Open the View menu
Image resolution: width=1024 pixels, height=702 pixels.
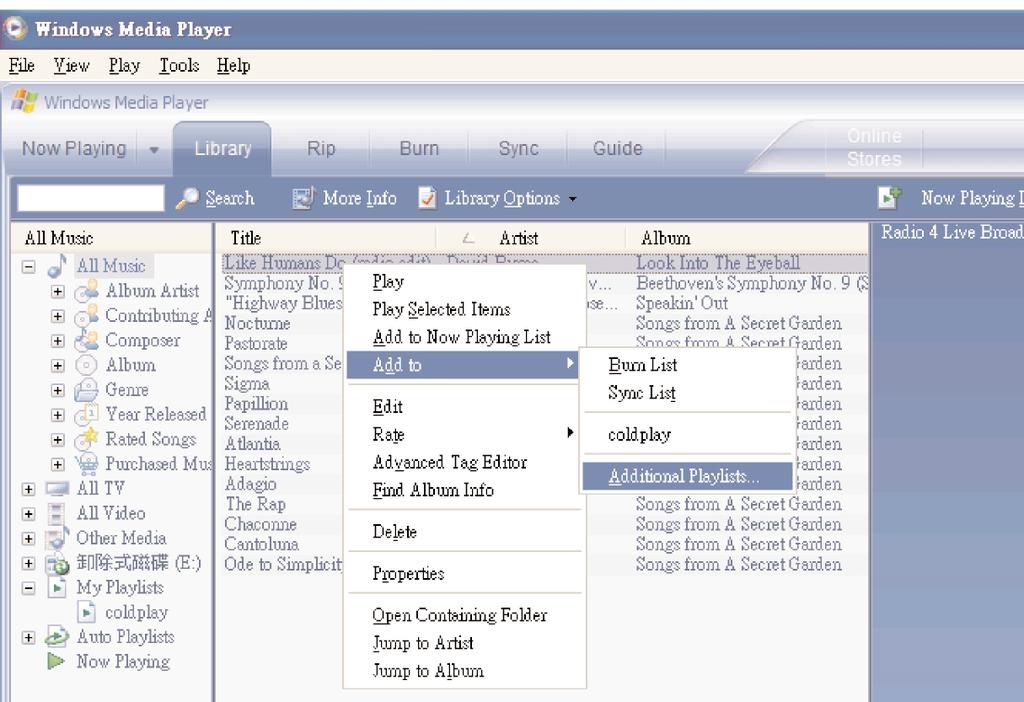pyautogui.click(x=71, y=65)
